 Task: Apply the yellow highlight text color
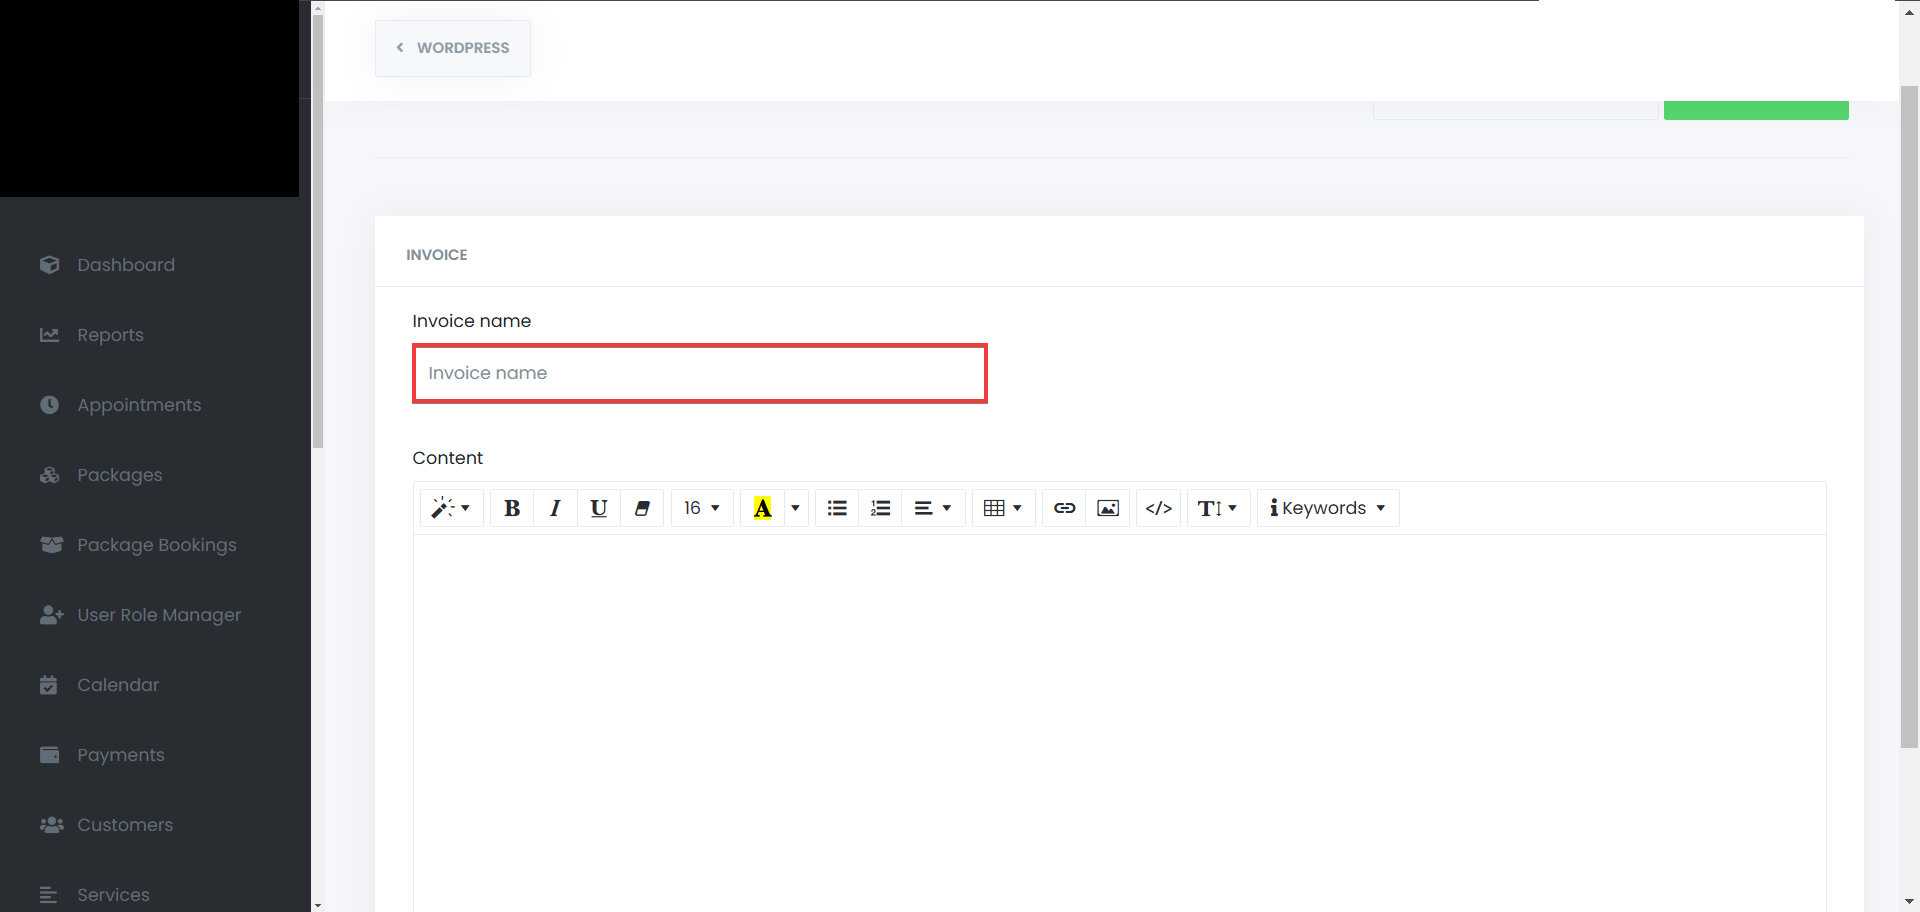tap(762, 508)
